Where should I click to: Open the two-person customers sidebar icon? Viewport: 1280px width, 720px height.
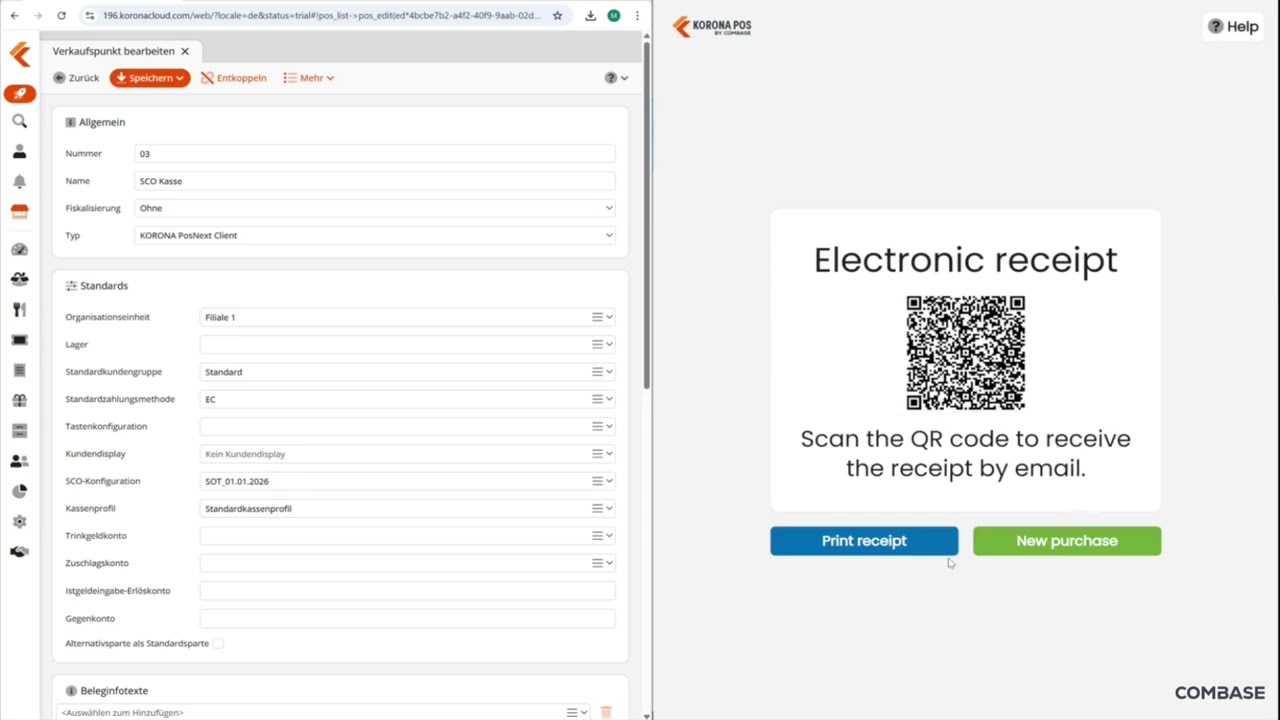click(x=19, y=461)
